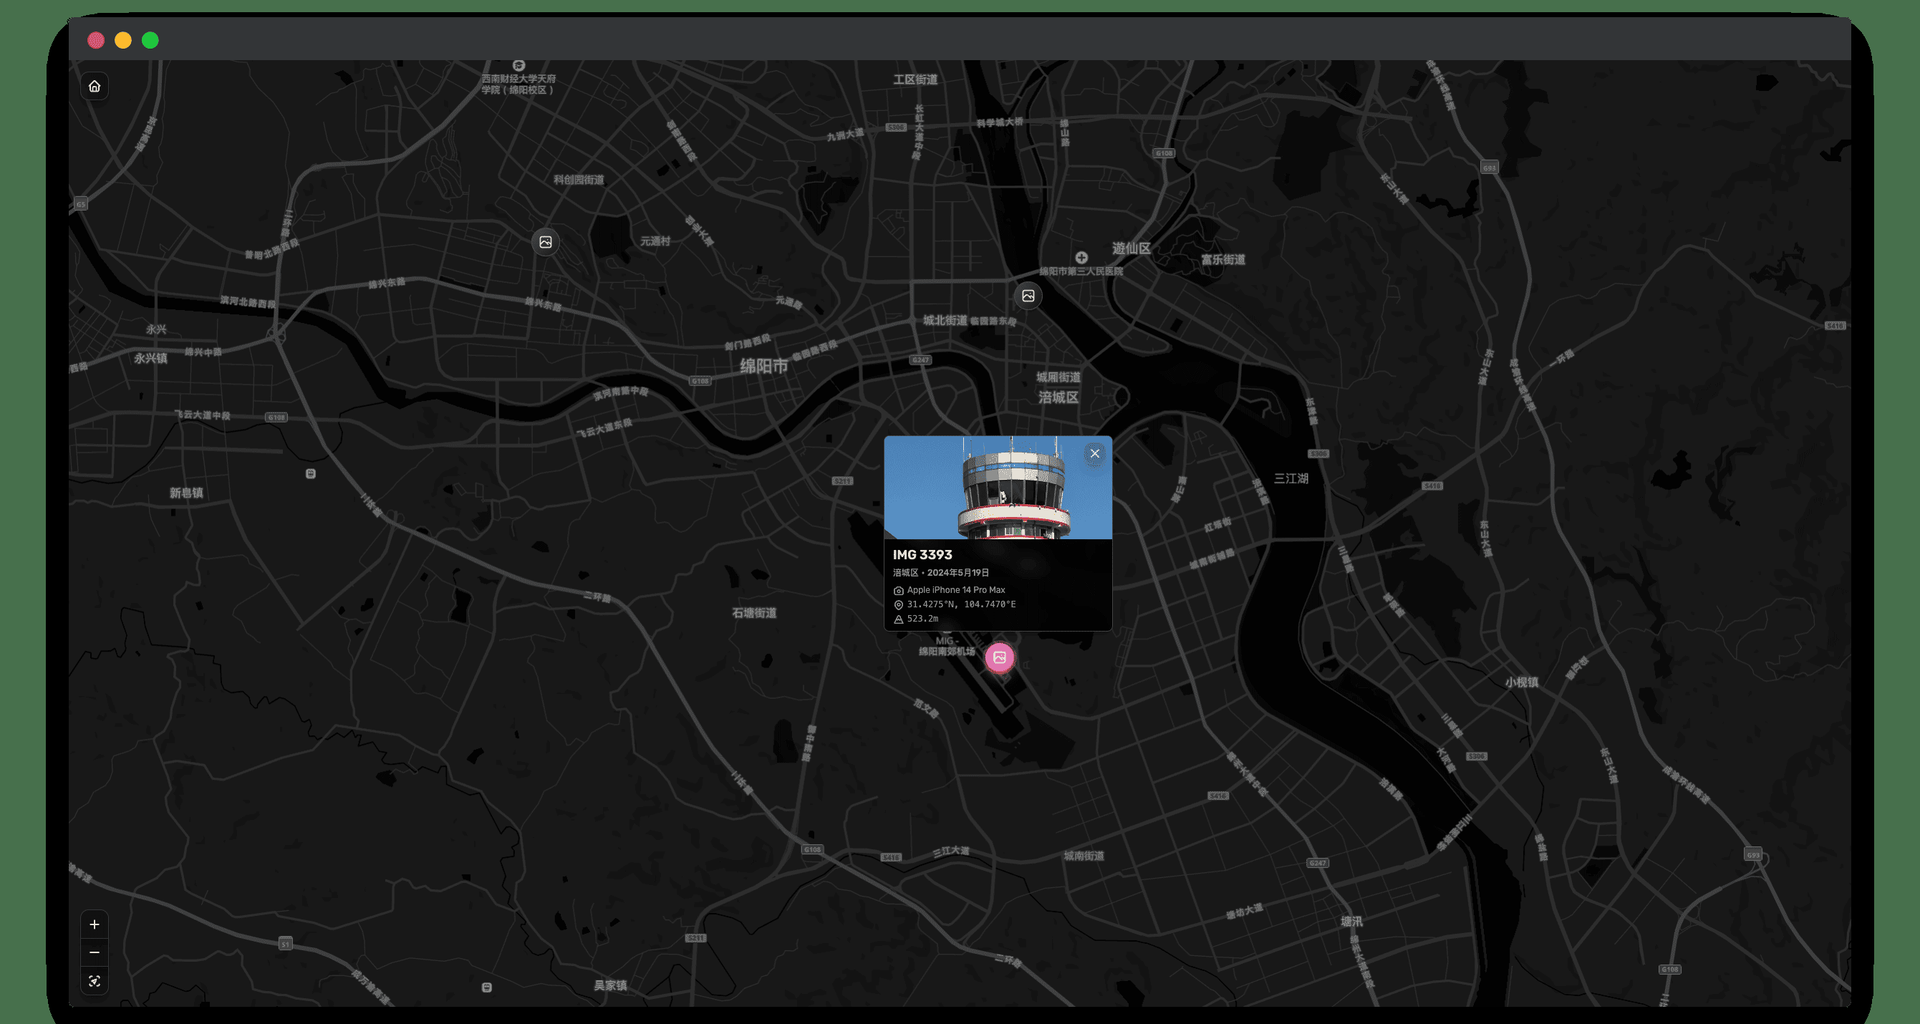1920x1024 pixels.
Task: Click the altitude icon beside 523.2m
Action: click(898, 619)
